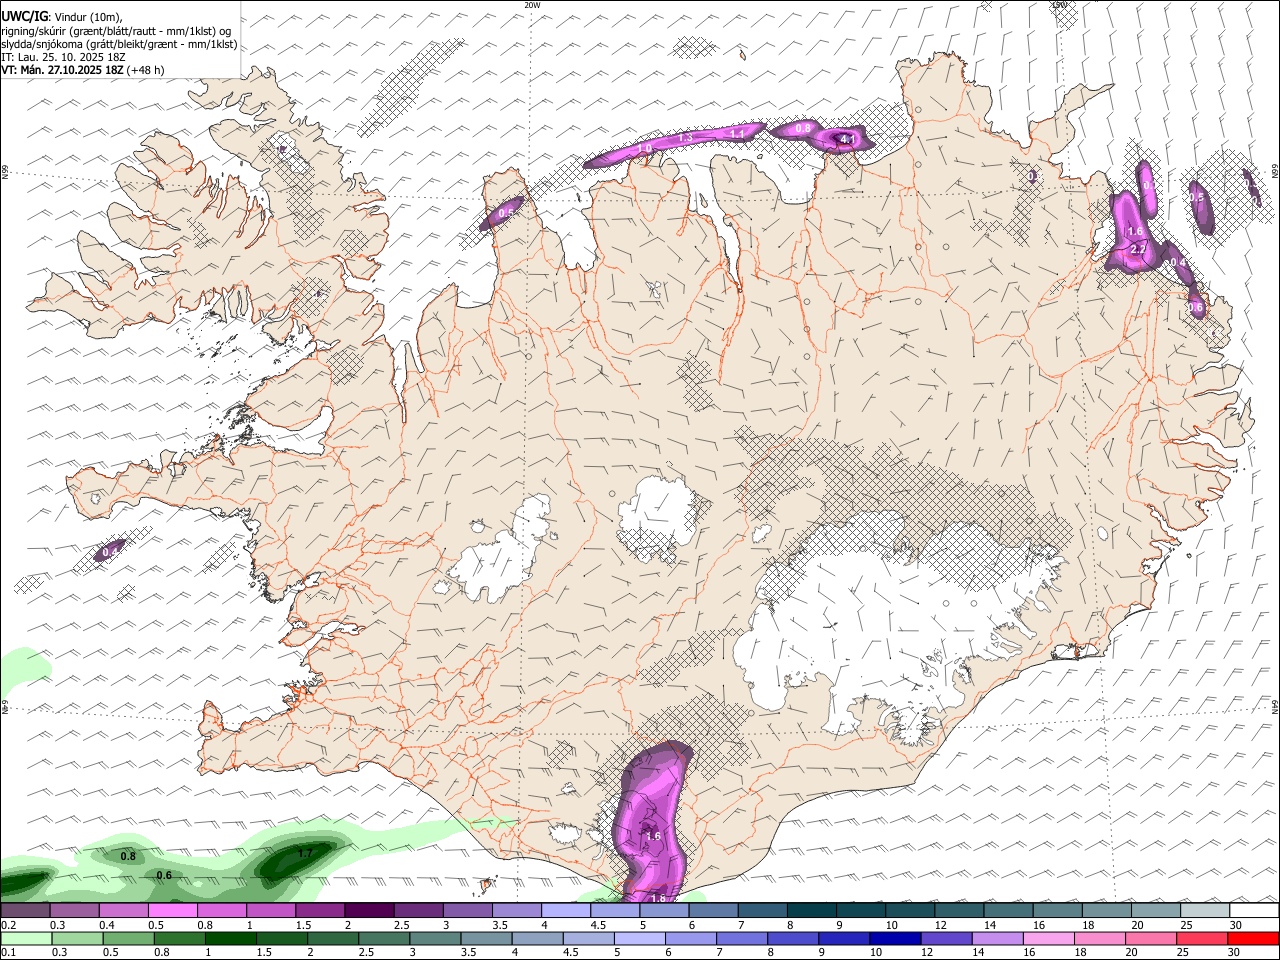The width and height of the screenshot is (1280, 960).
Task: Click the 0.4 value beside the eastern 2.7
Action: 1177,263
